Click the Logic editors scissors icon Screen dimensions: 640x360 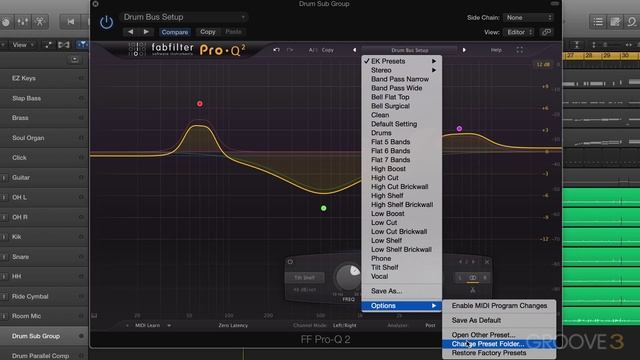(40, 22)
